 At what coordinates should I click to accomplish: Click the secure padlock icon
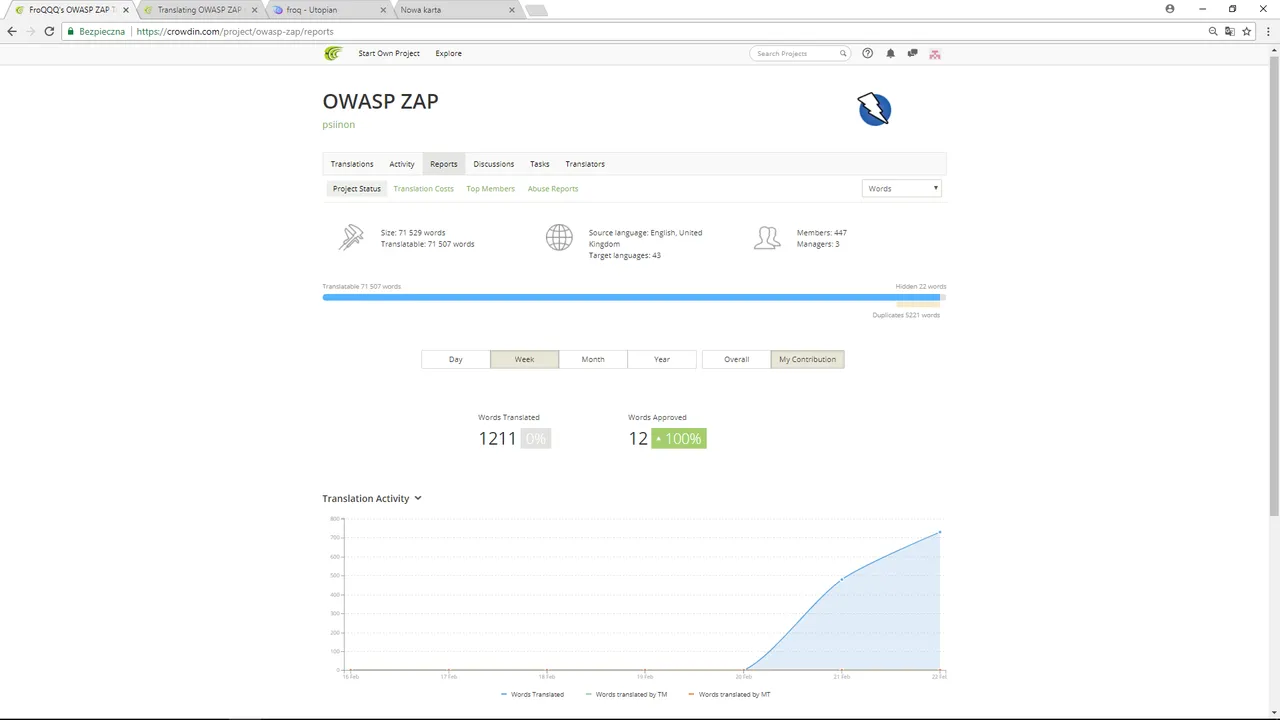point(71,31)
